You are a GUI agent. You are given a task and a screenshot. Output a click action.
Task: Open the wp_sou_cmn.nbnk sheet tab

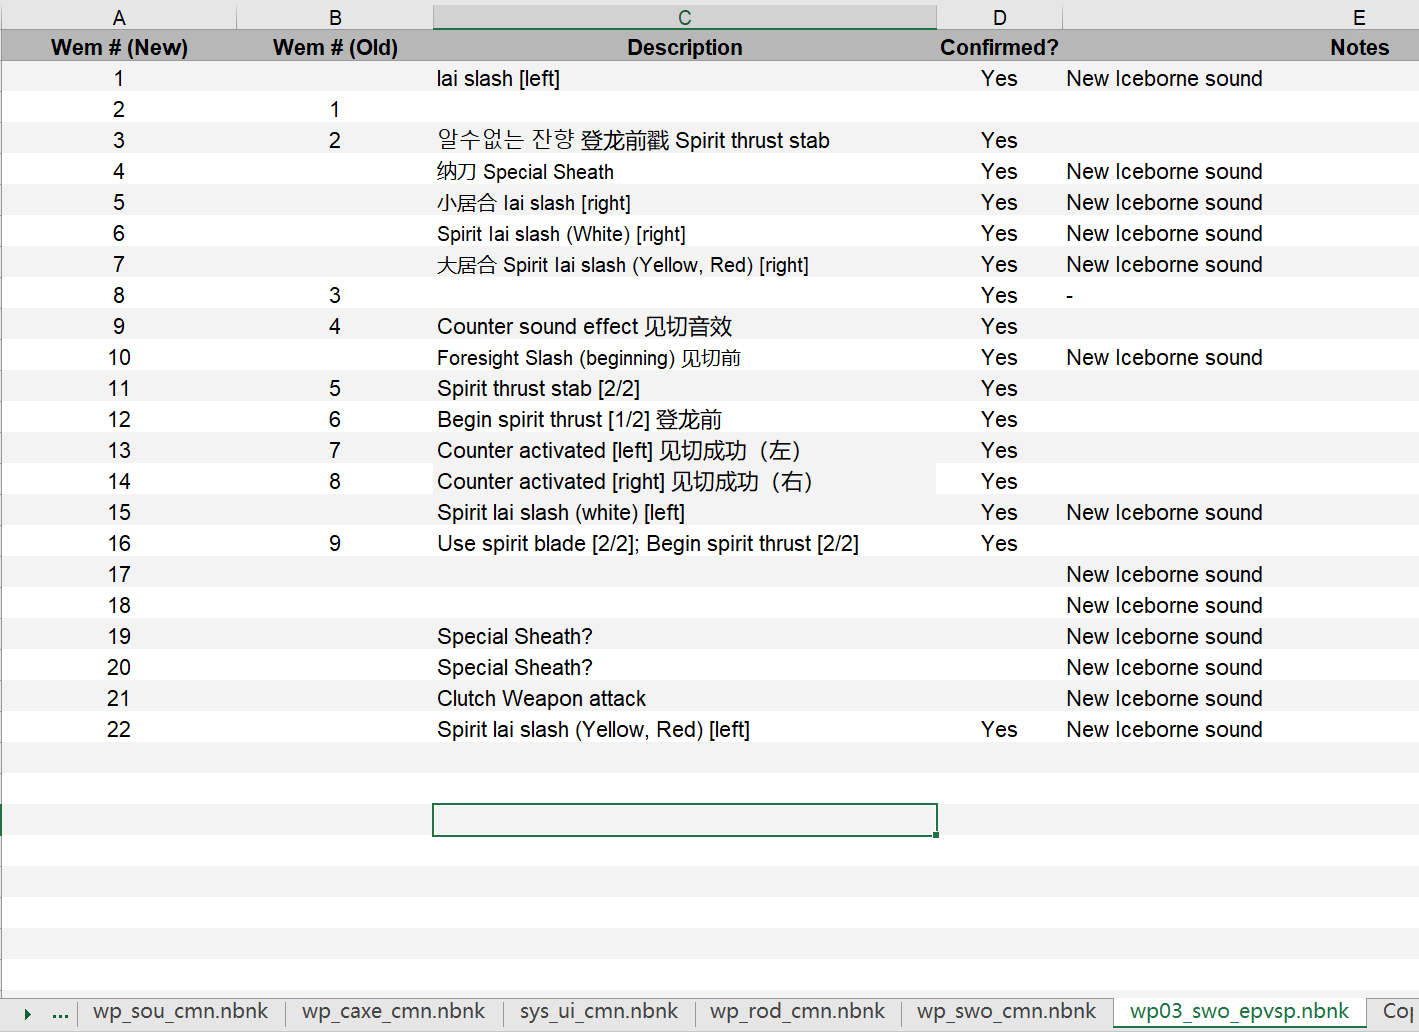click(x=181, y=1011)
